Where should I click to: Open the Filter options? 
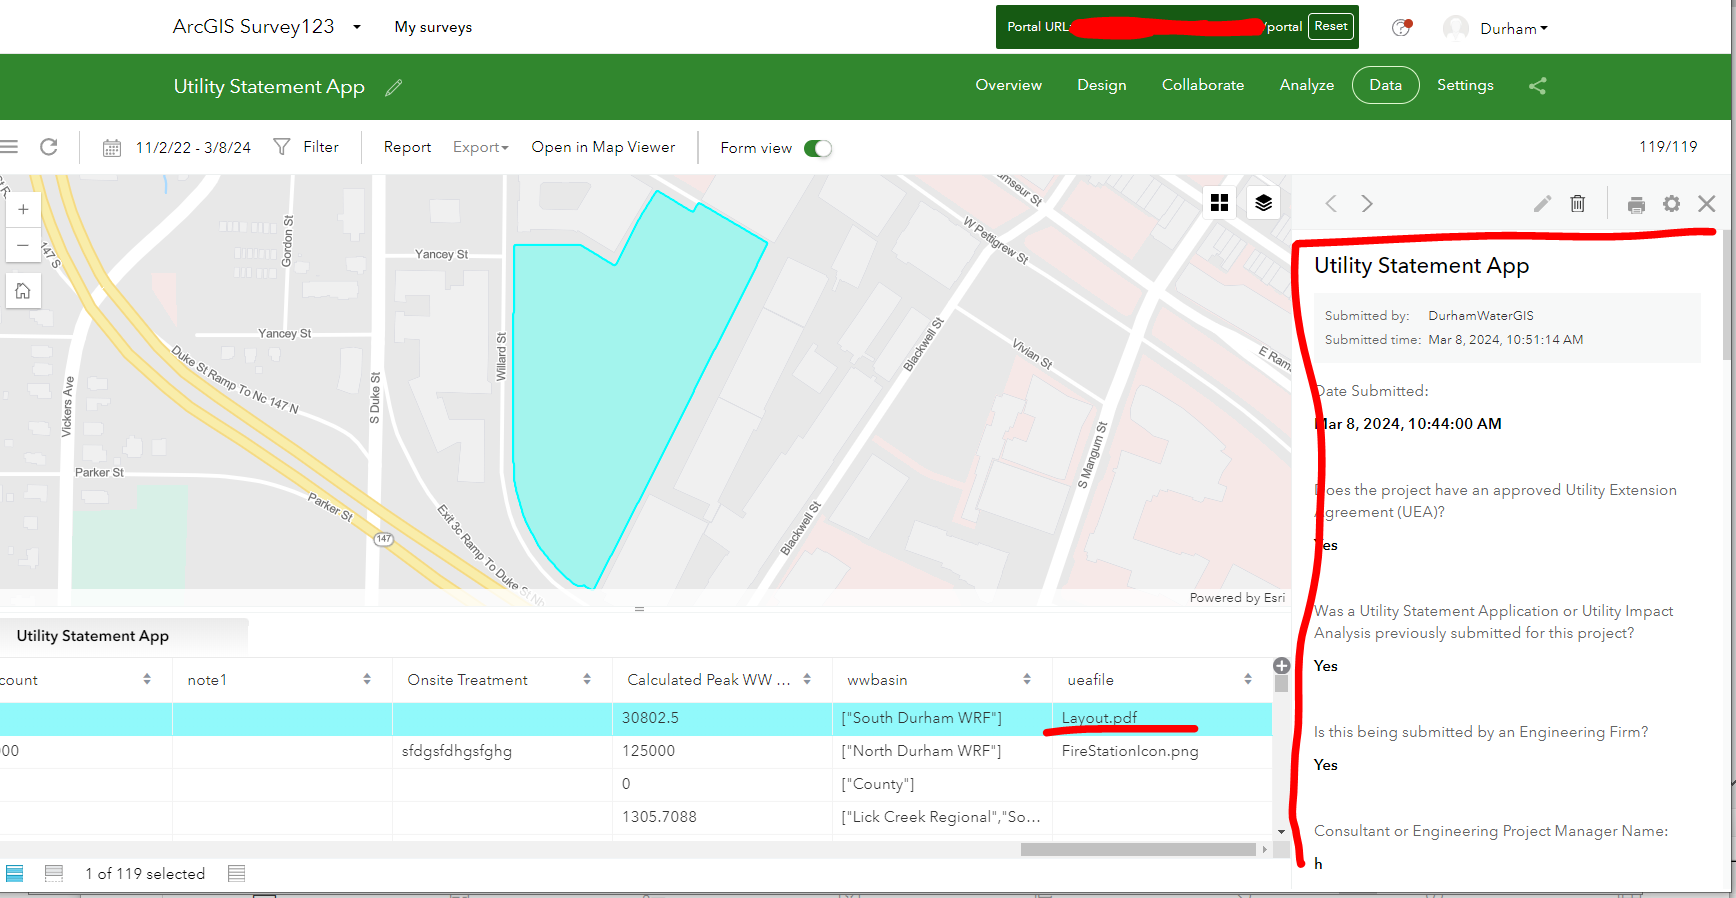(x=307, y=147)
